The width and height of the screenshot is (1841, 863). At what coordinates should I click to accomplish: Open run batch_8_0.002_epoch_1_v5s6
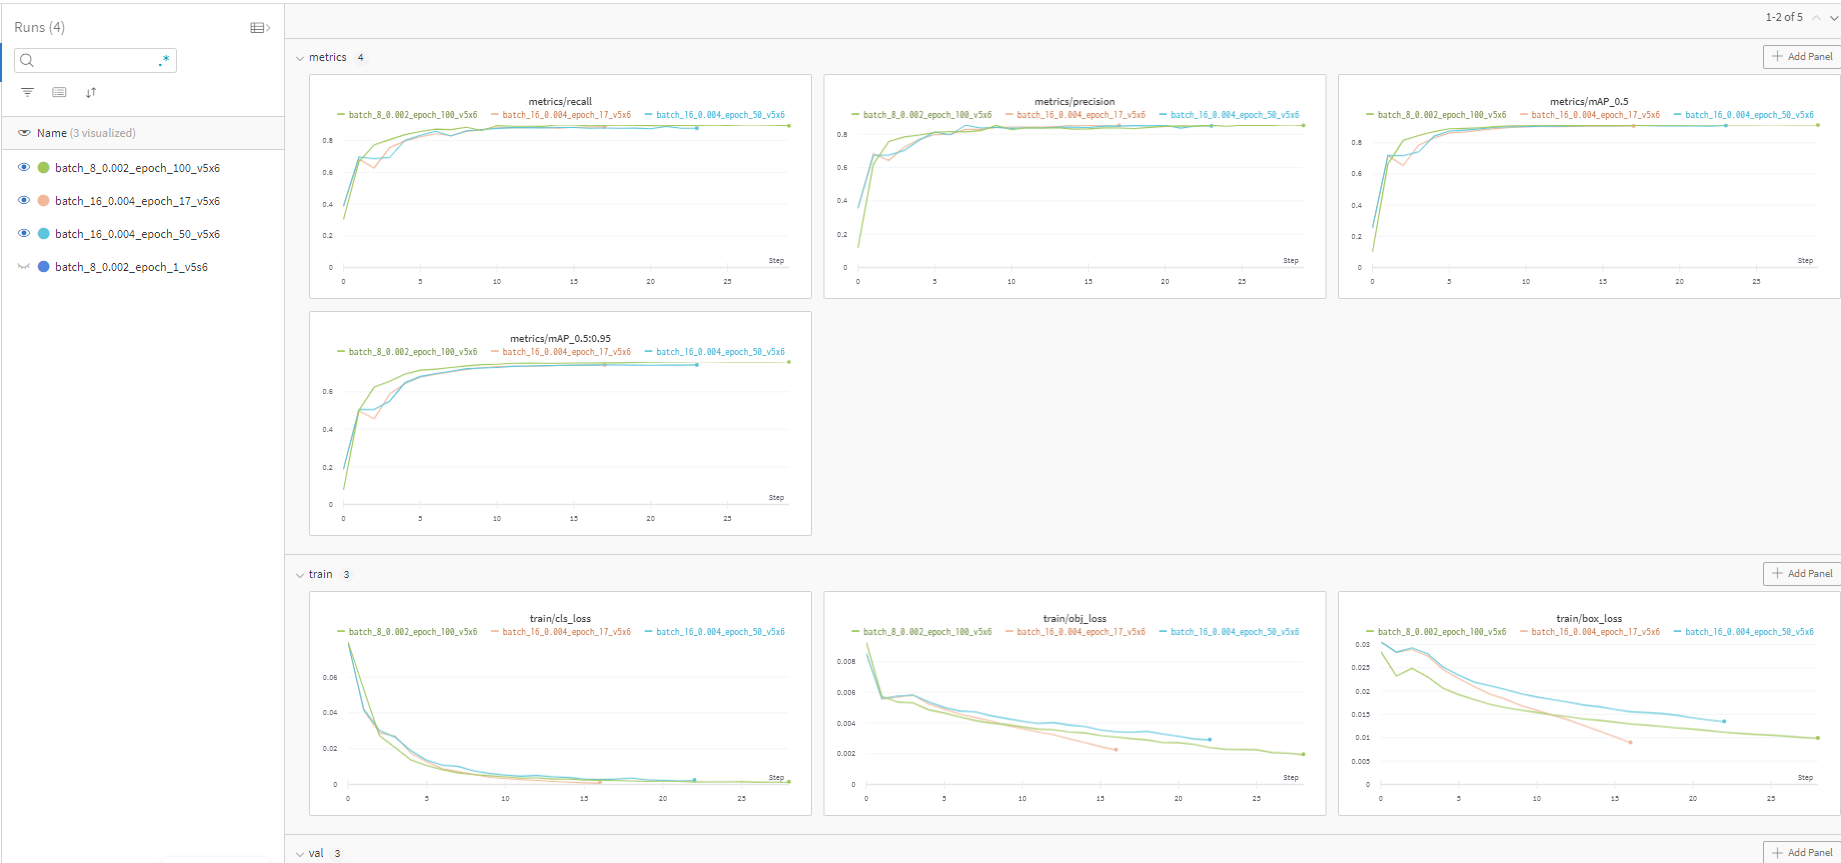coord(131,267)
